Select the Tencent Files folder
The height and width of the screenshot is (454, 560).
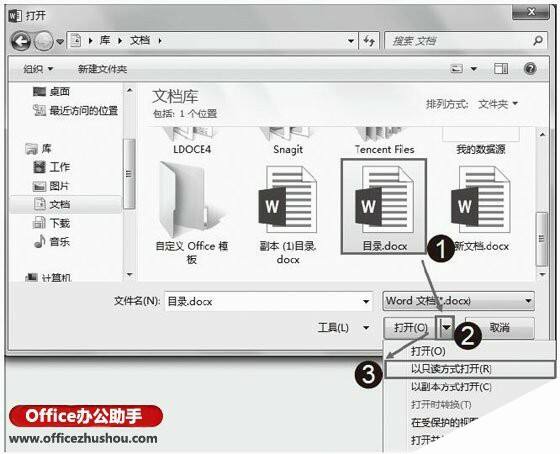pos(385,141)
